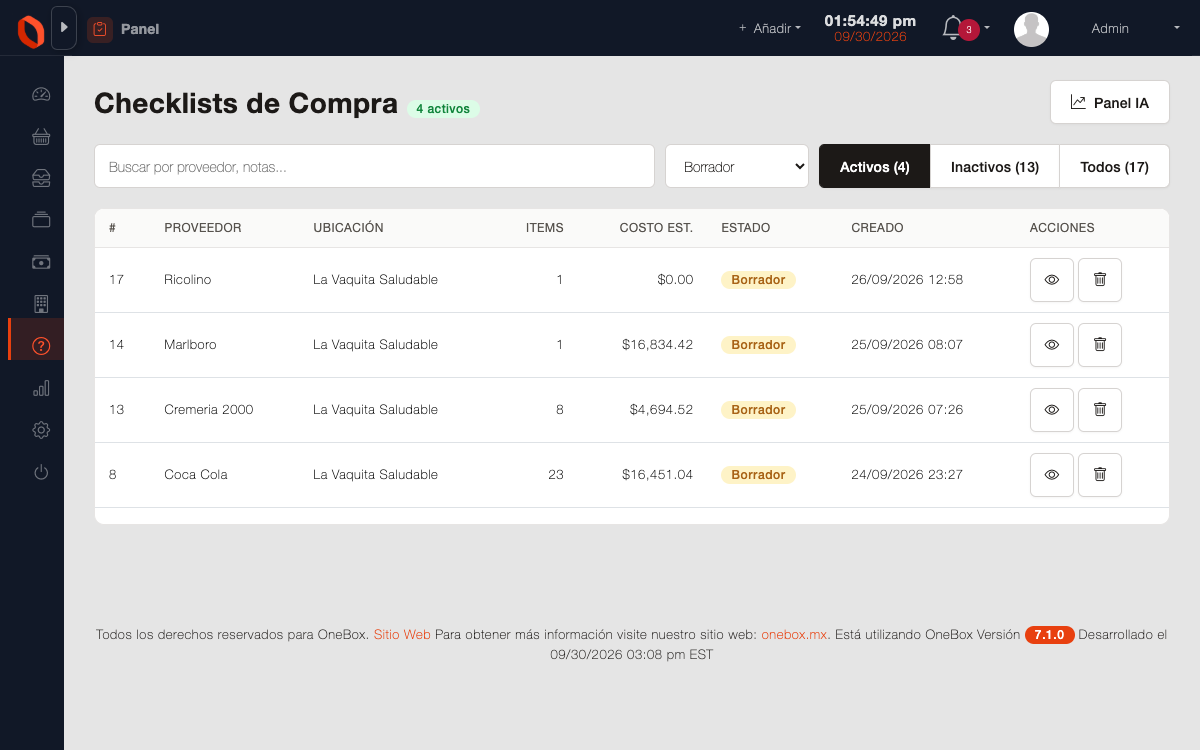Click the OneBox logo icon
This screenshot has height=750, width=1200.
pyautogui.click(x=31, y=30)
